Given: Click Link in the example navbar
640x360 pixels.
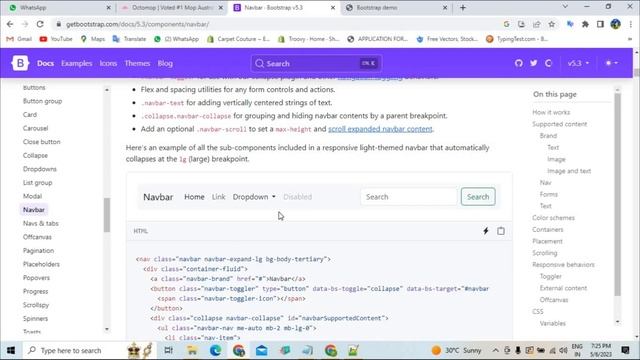Looking at the screenshot, I should (218, 197).
